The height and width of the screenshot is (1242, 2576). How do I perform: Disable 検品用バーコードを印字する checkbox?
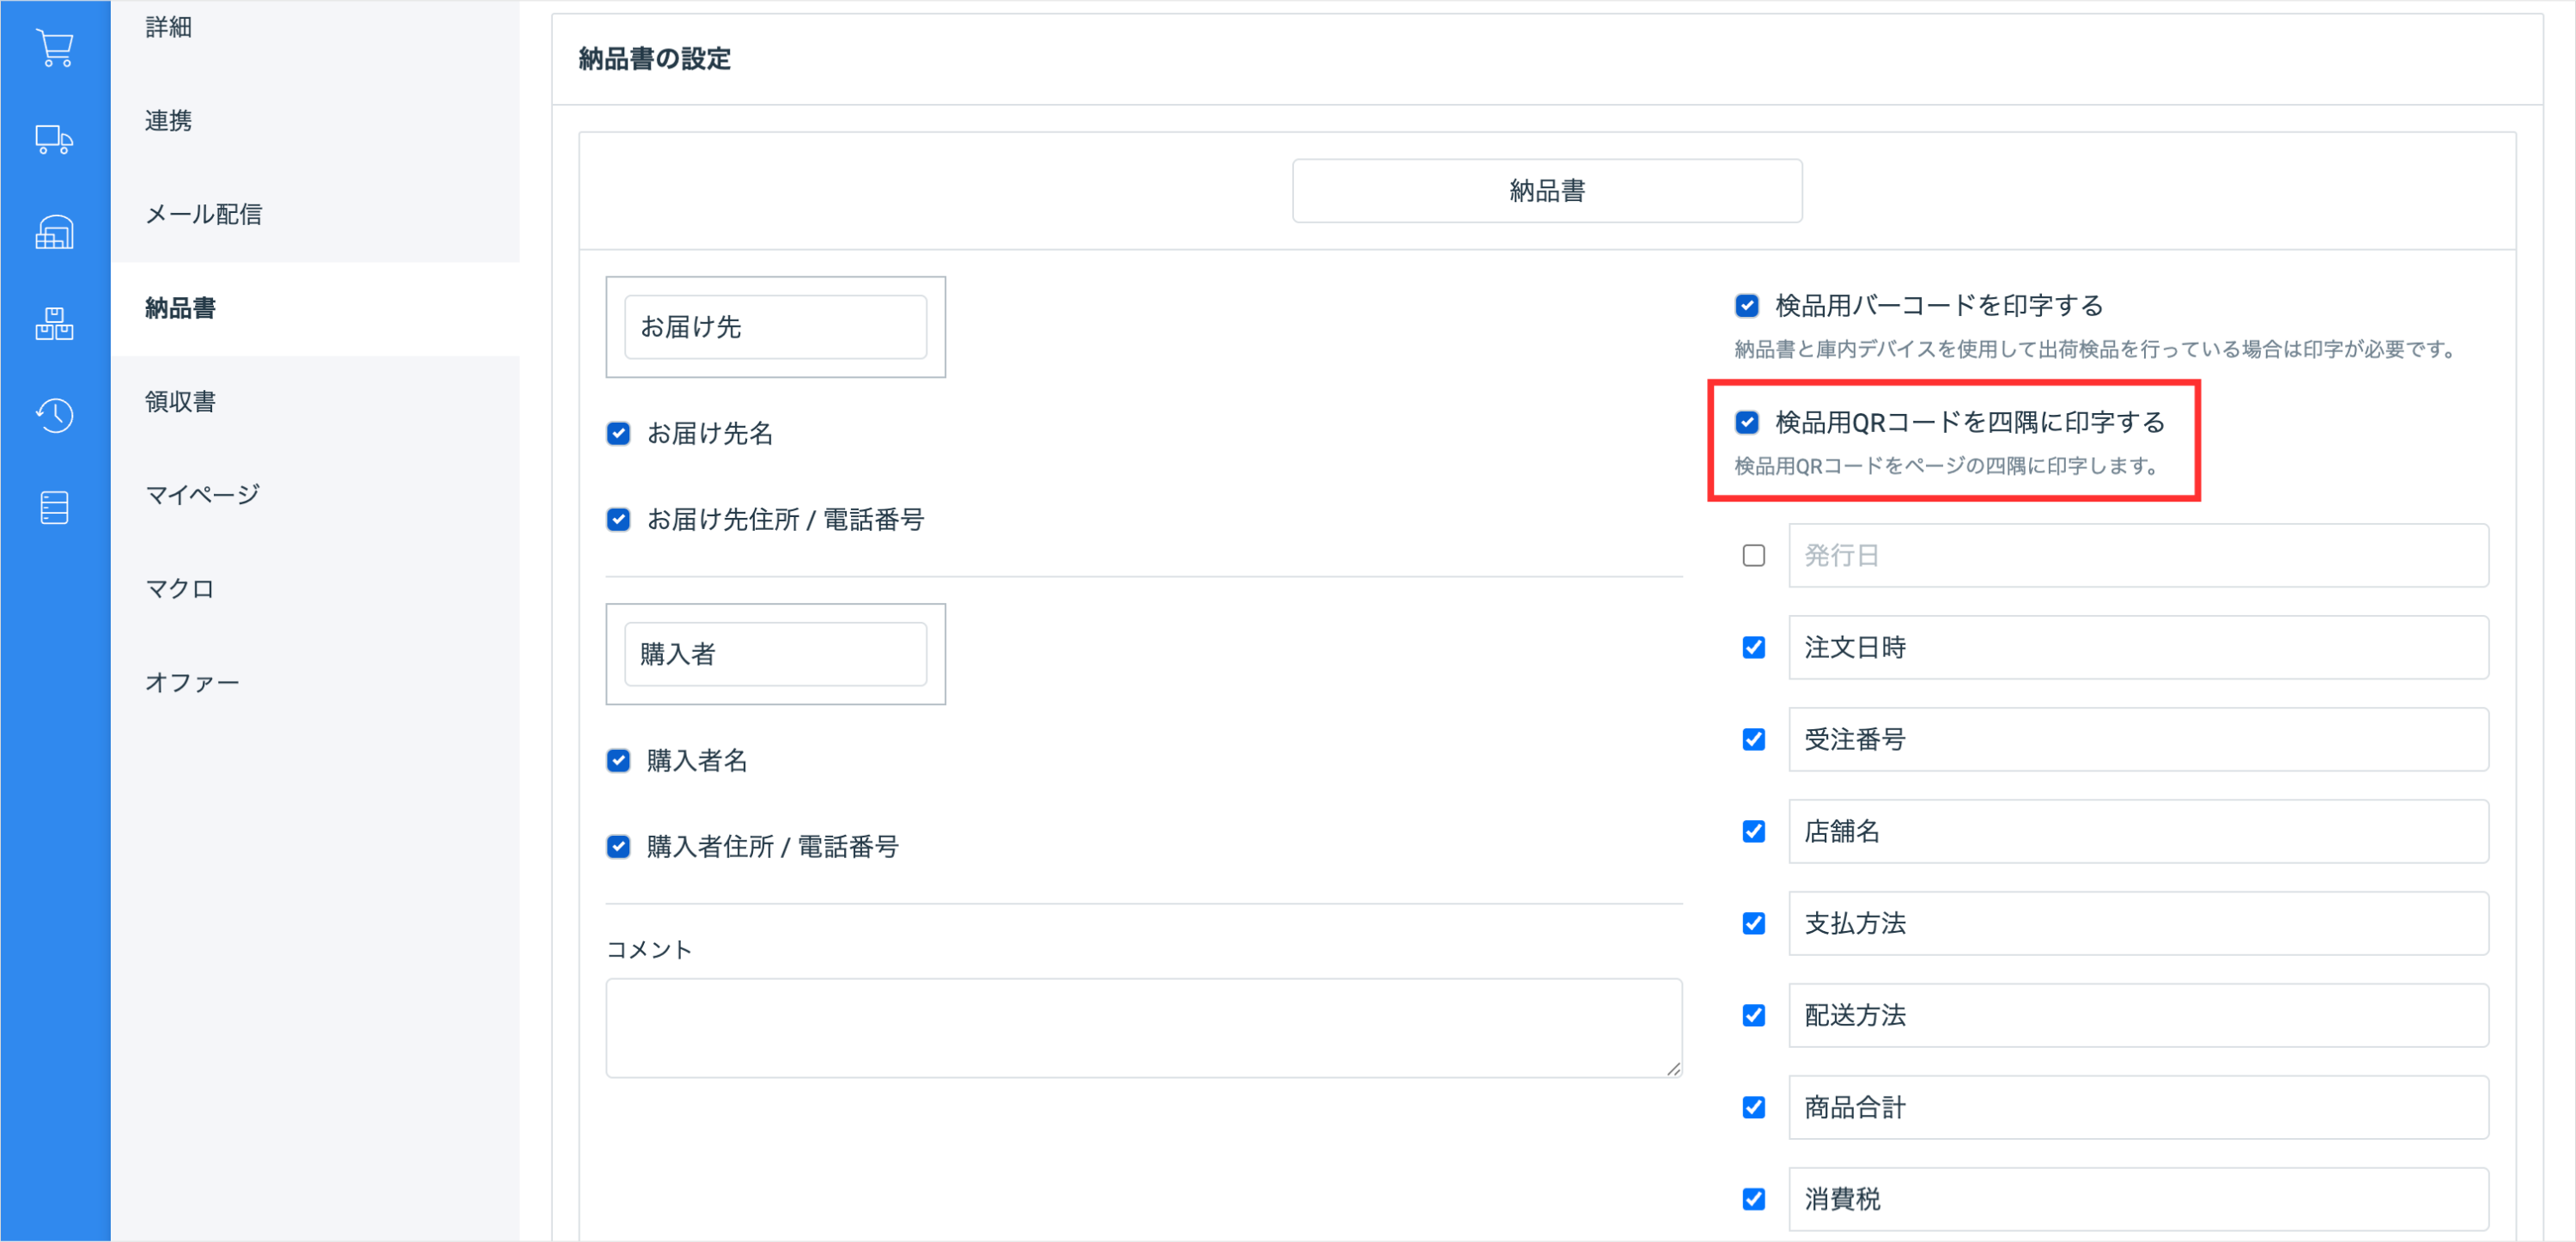(x=1746, y=305)
